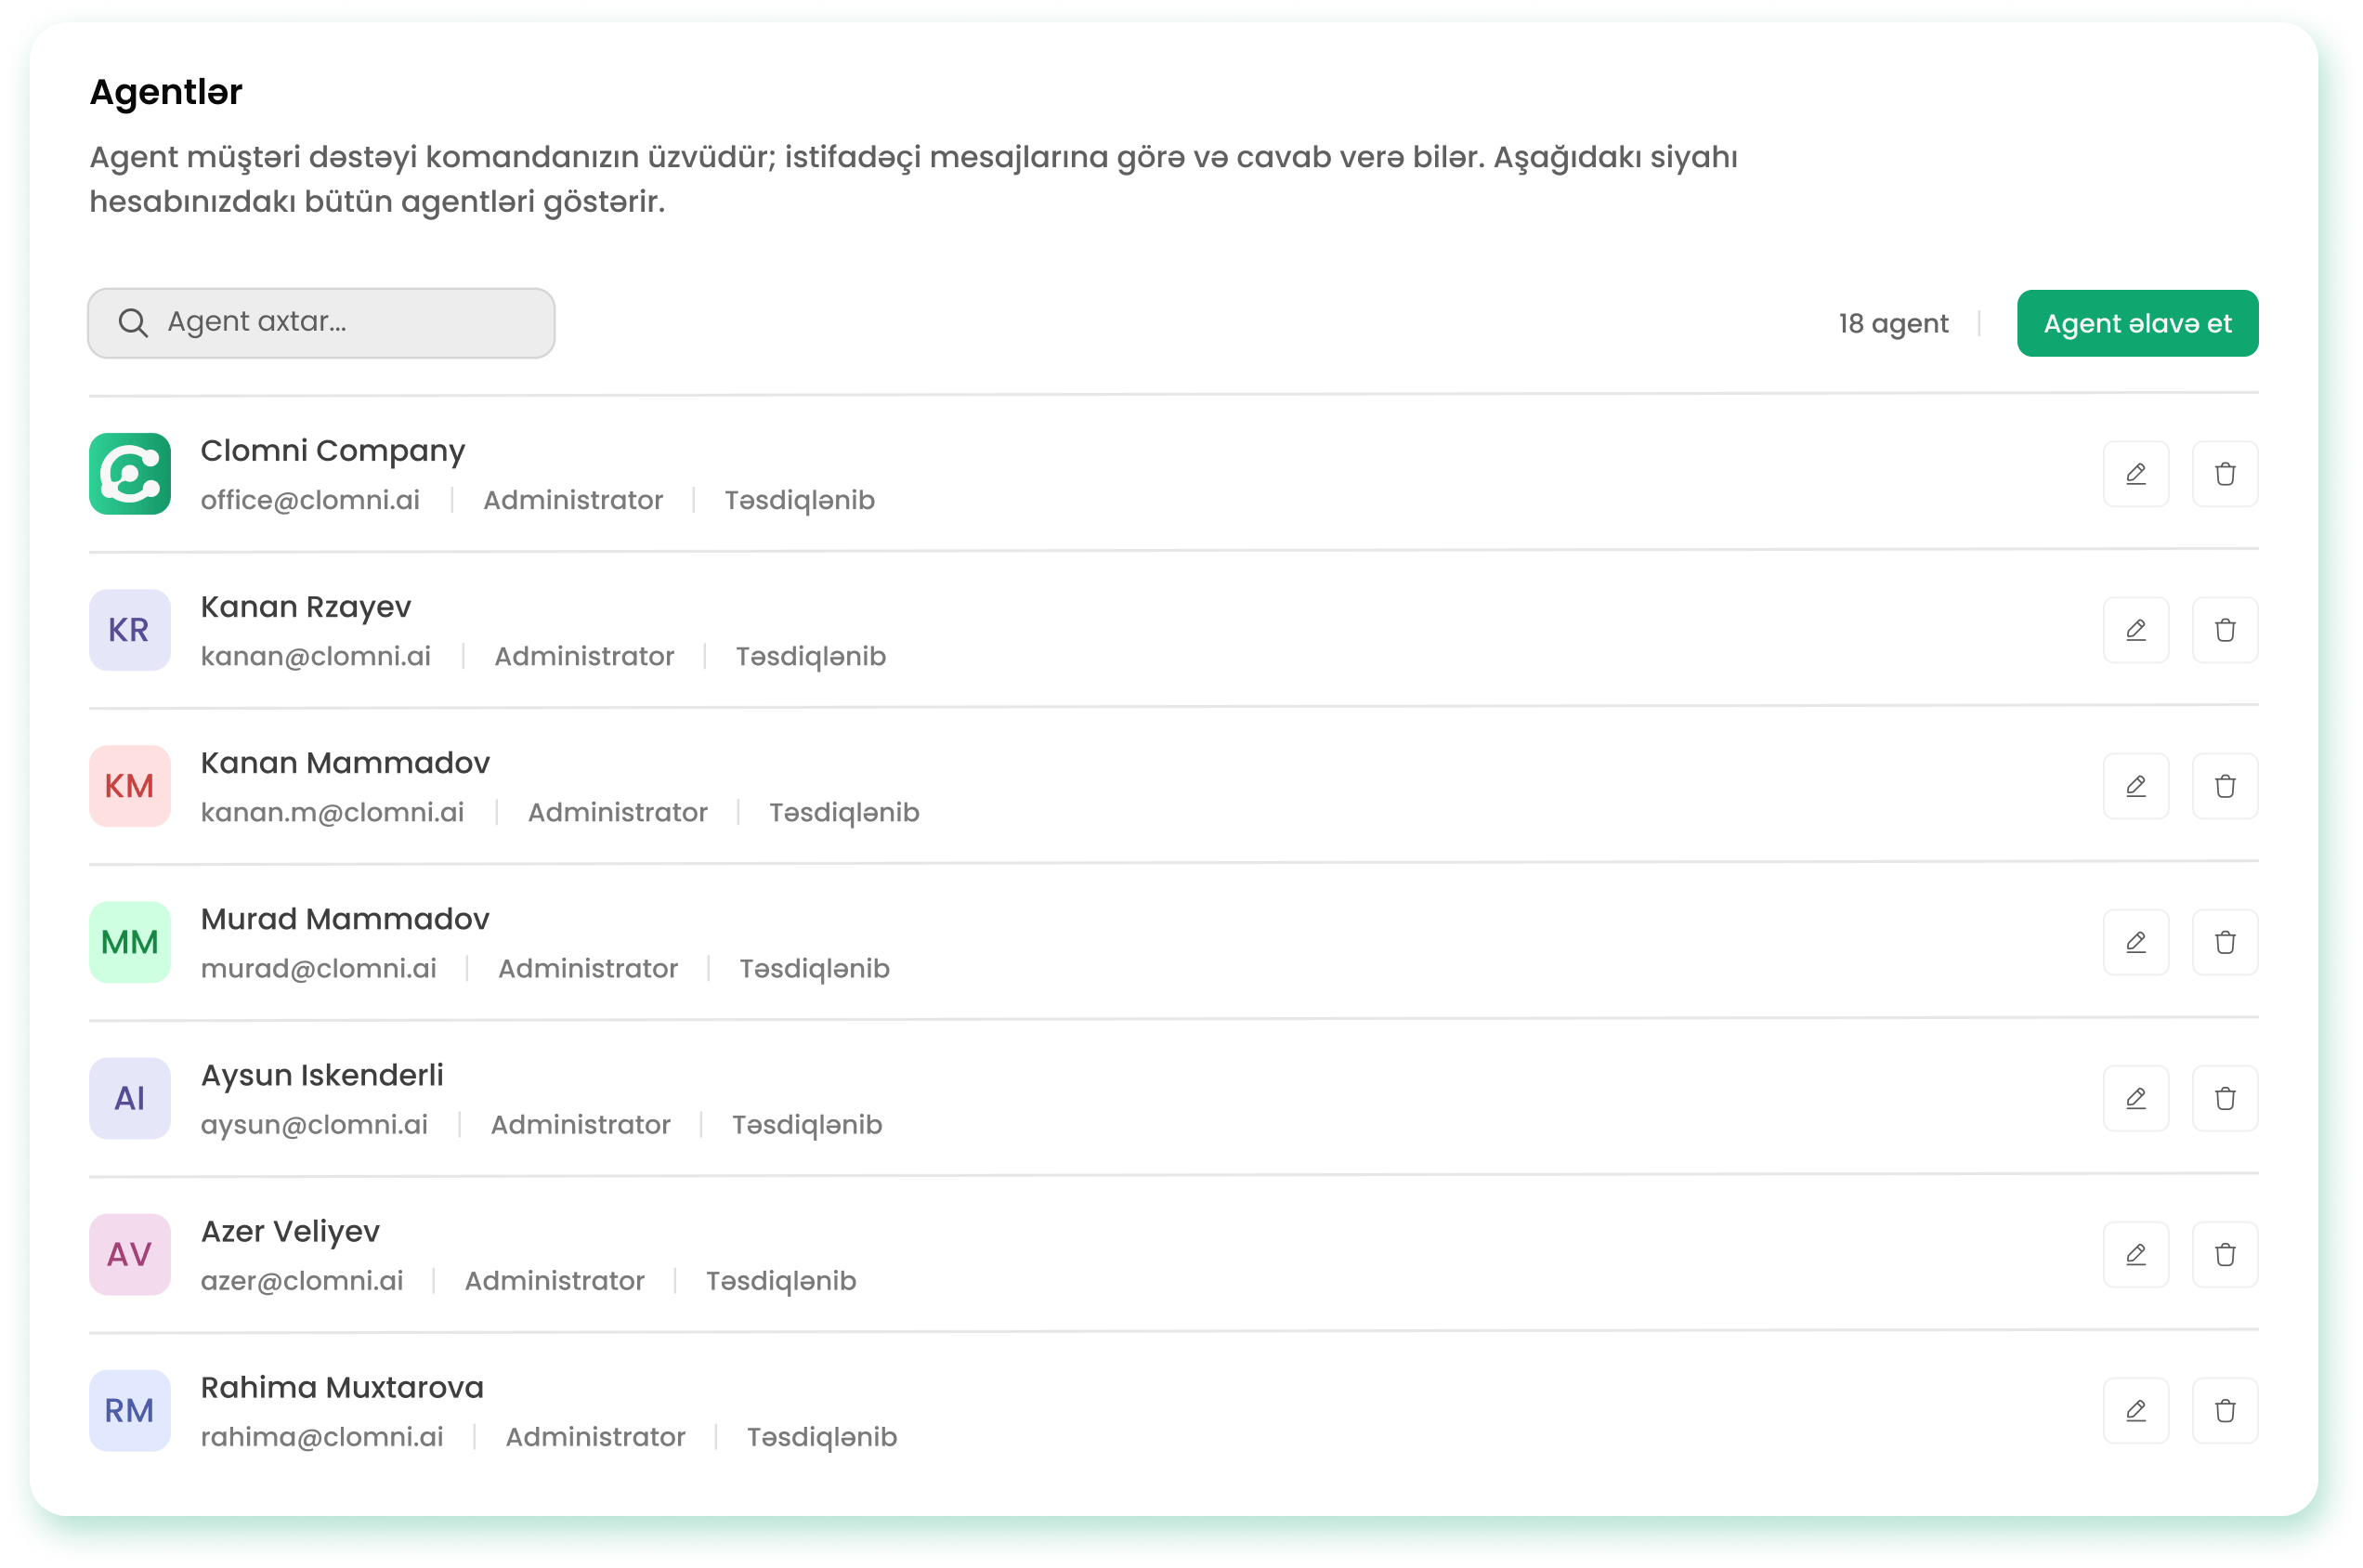The height and width of the screenshot is (1568, 2363).
Task: Delete Murad Mammadov from agents
Action: pos(2224,942)
